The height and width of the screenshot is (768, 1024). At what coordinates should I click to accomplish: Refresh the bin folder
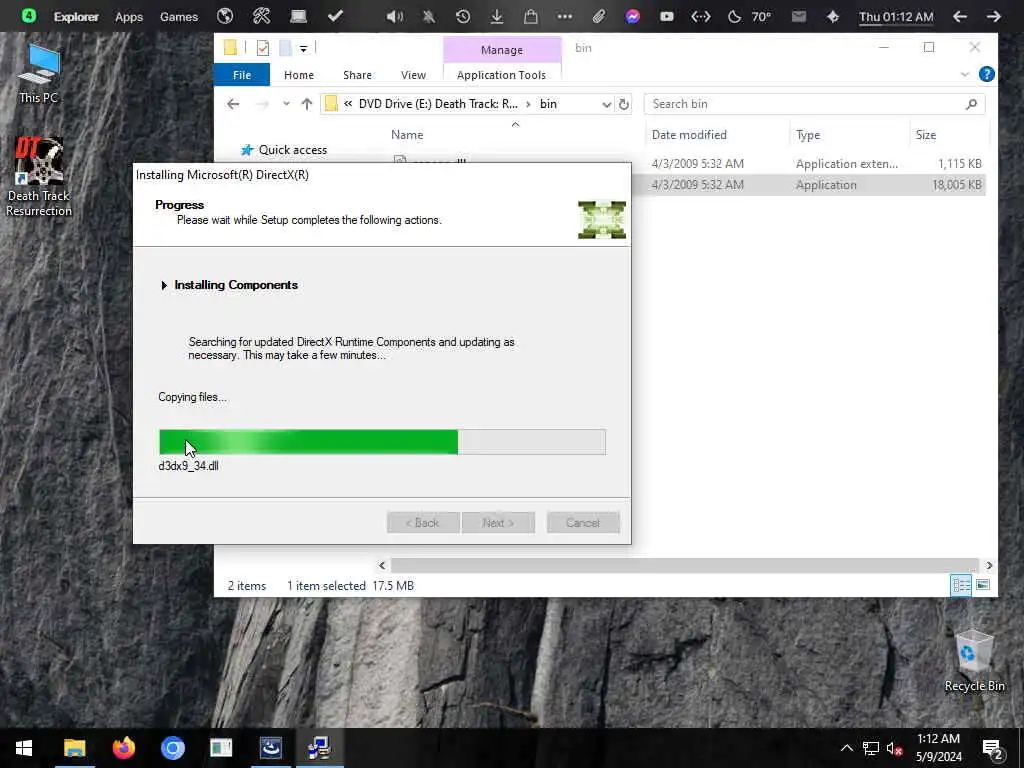(x=624, y=104)
